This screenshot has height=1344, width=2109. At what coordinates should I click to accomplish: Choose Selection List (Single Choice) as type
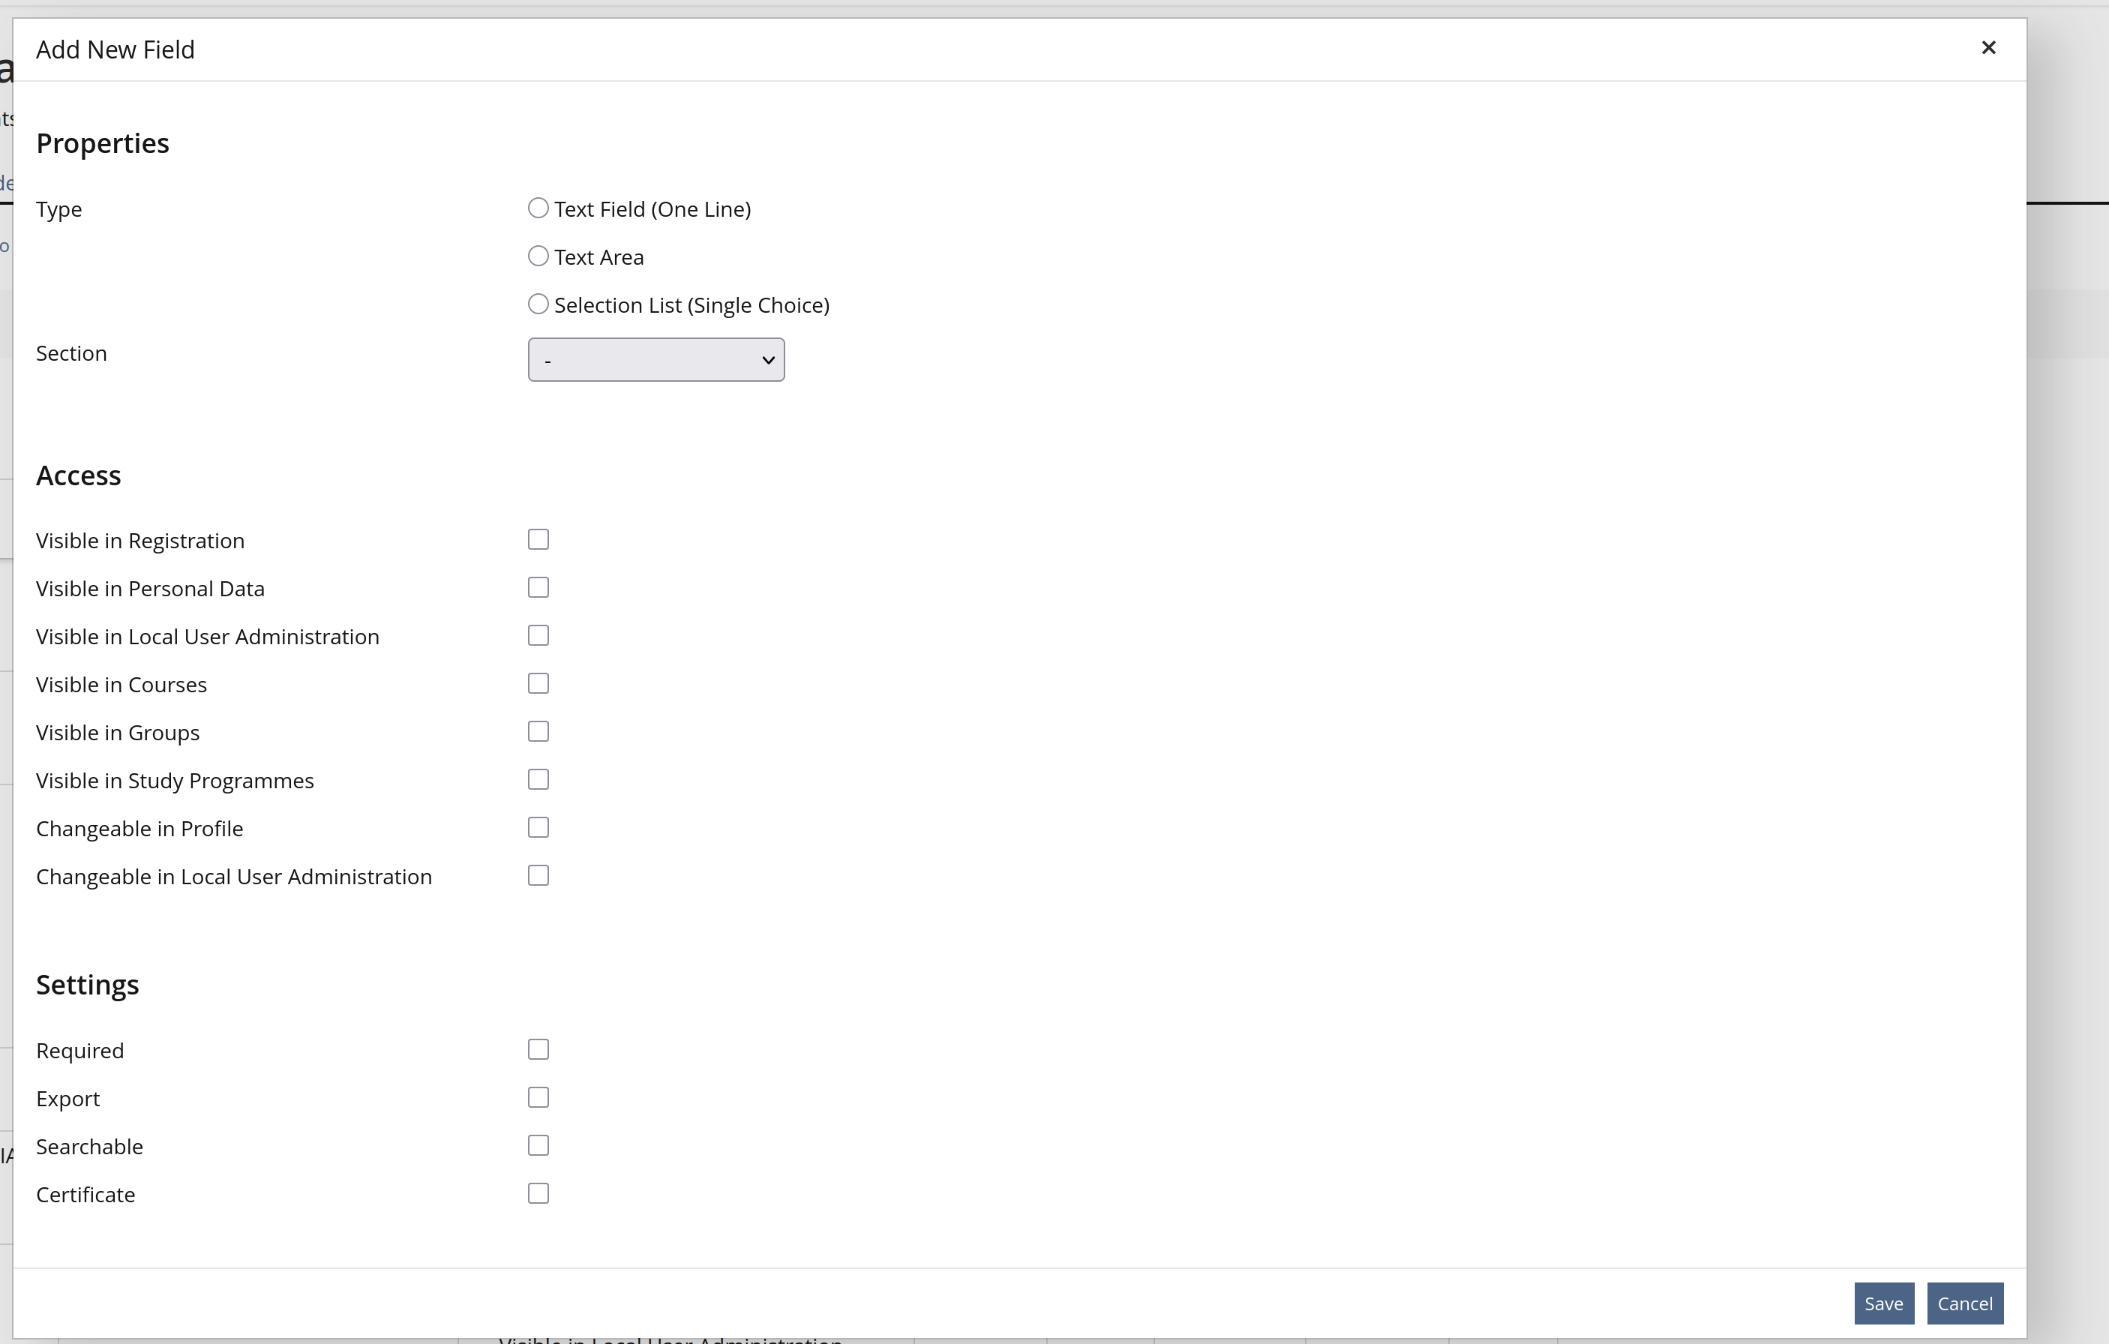(x=537, y=303)
